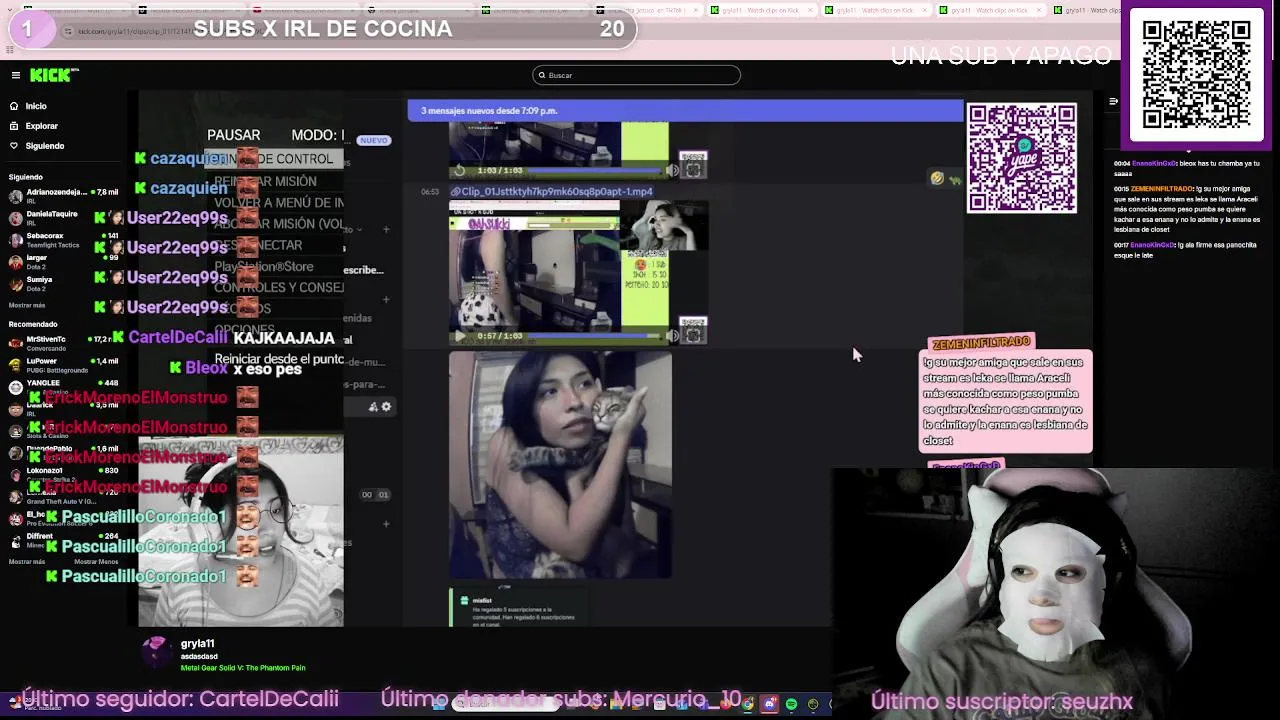The image size is (1280, 720).
Task: Click the gryla11 channel name
Action: (198, 644)
